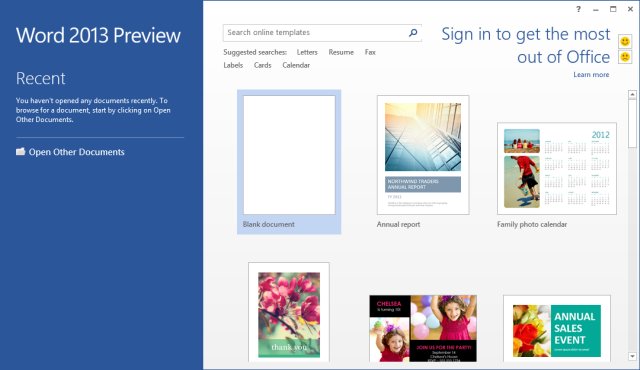Maximize the Word window

(613, 9)
